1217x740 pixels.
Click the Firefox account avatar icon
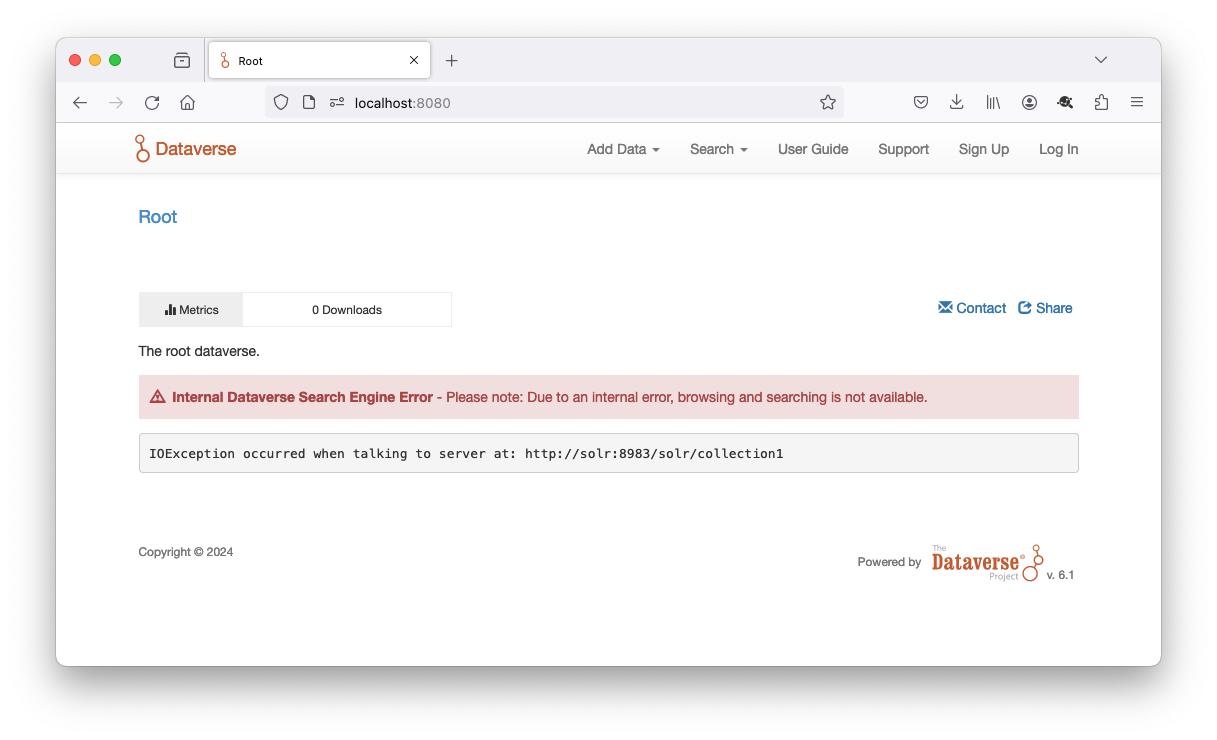pyautogui.click(x=1029, y=102)
